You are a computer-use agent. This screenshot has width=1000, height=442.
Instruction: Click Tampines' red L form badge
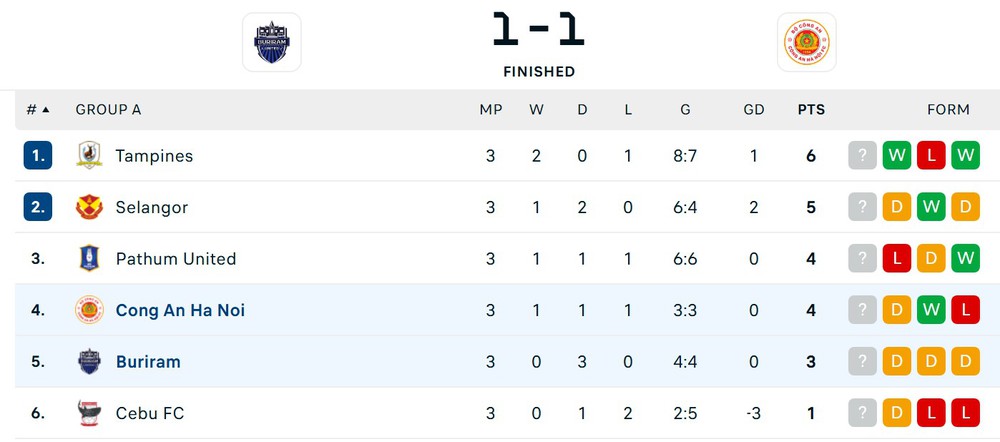click(x=931, y=156)
